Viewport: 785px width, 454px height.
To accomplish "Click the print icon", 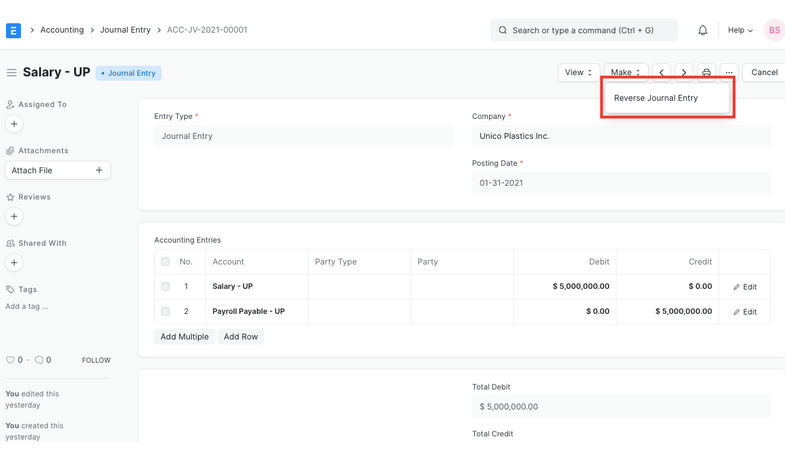I will point(706,73).
